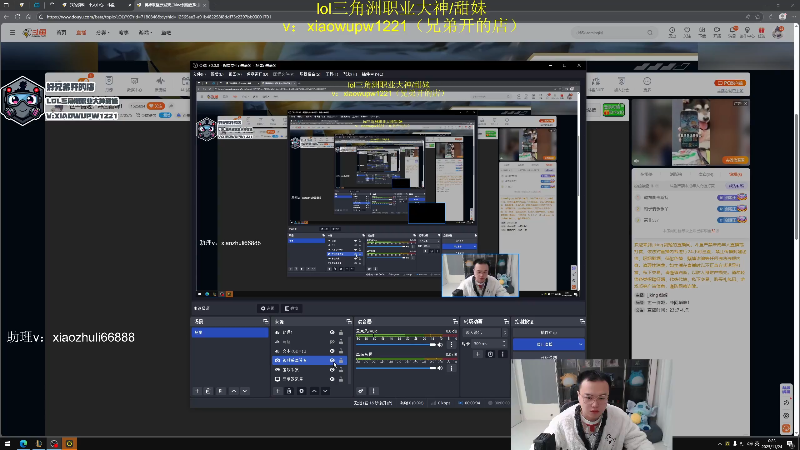Open the File menu in OBS
800x450 pixels.
(198, 74)
